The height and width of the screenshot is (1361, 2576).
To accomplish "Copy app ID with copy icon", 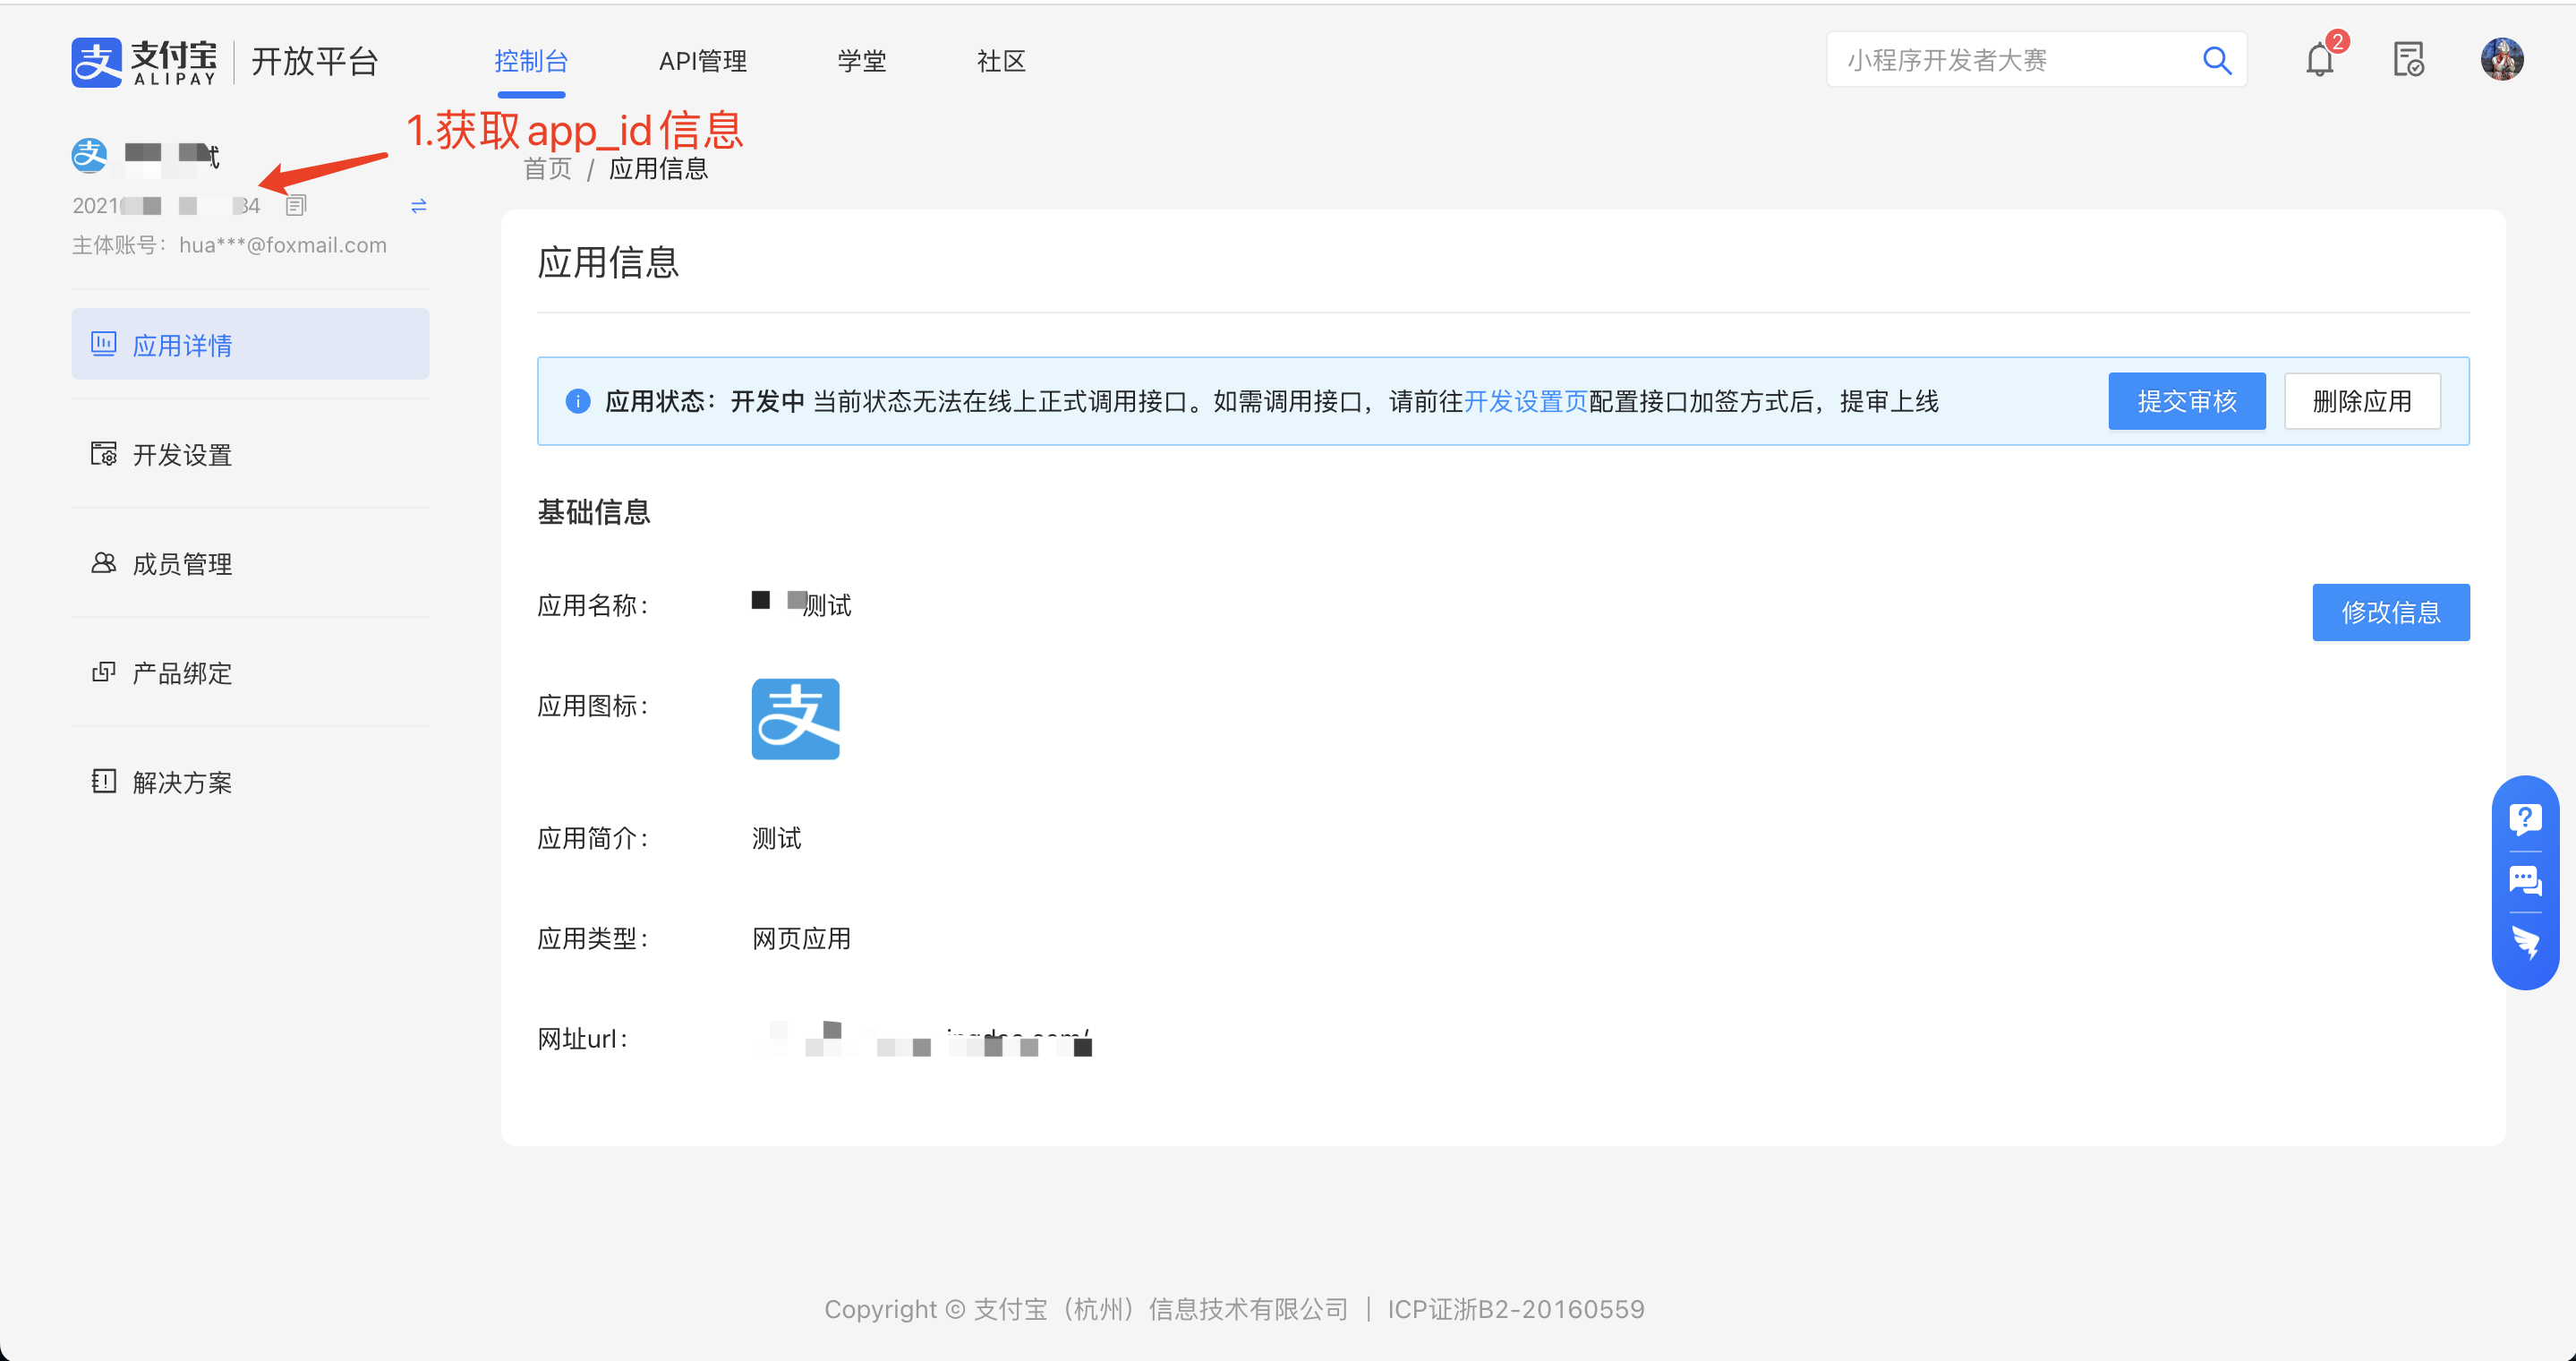I will click(296, 206).
